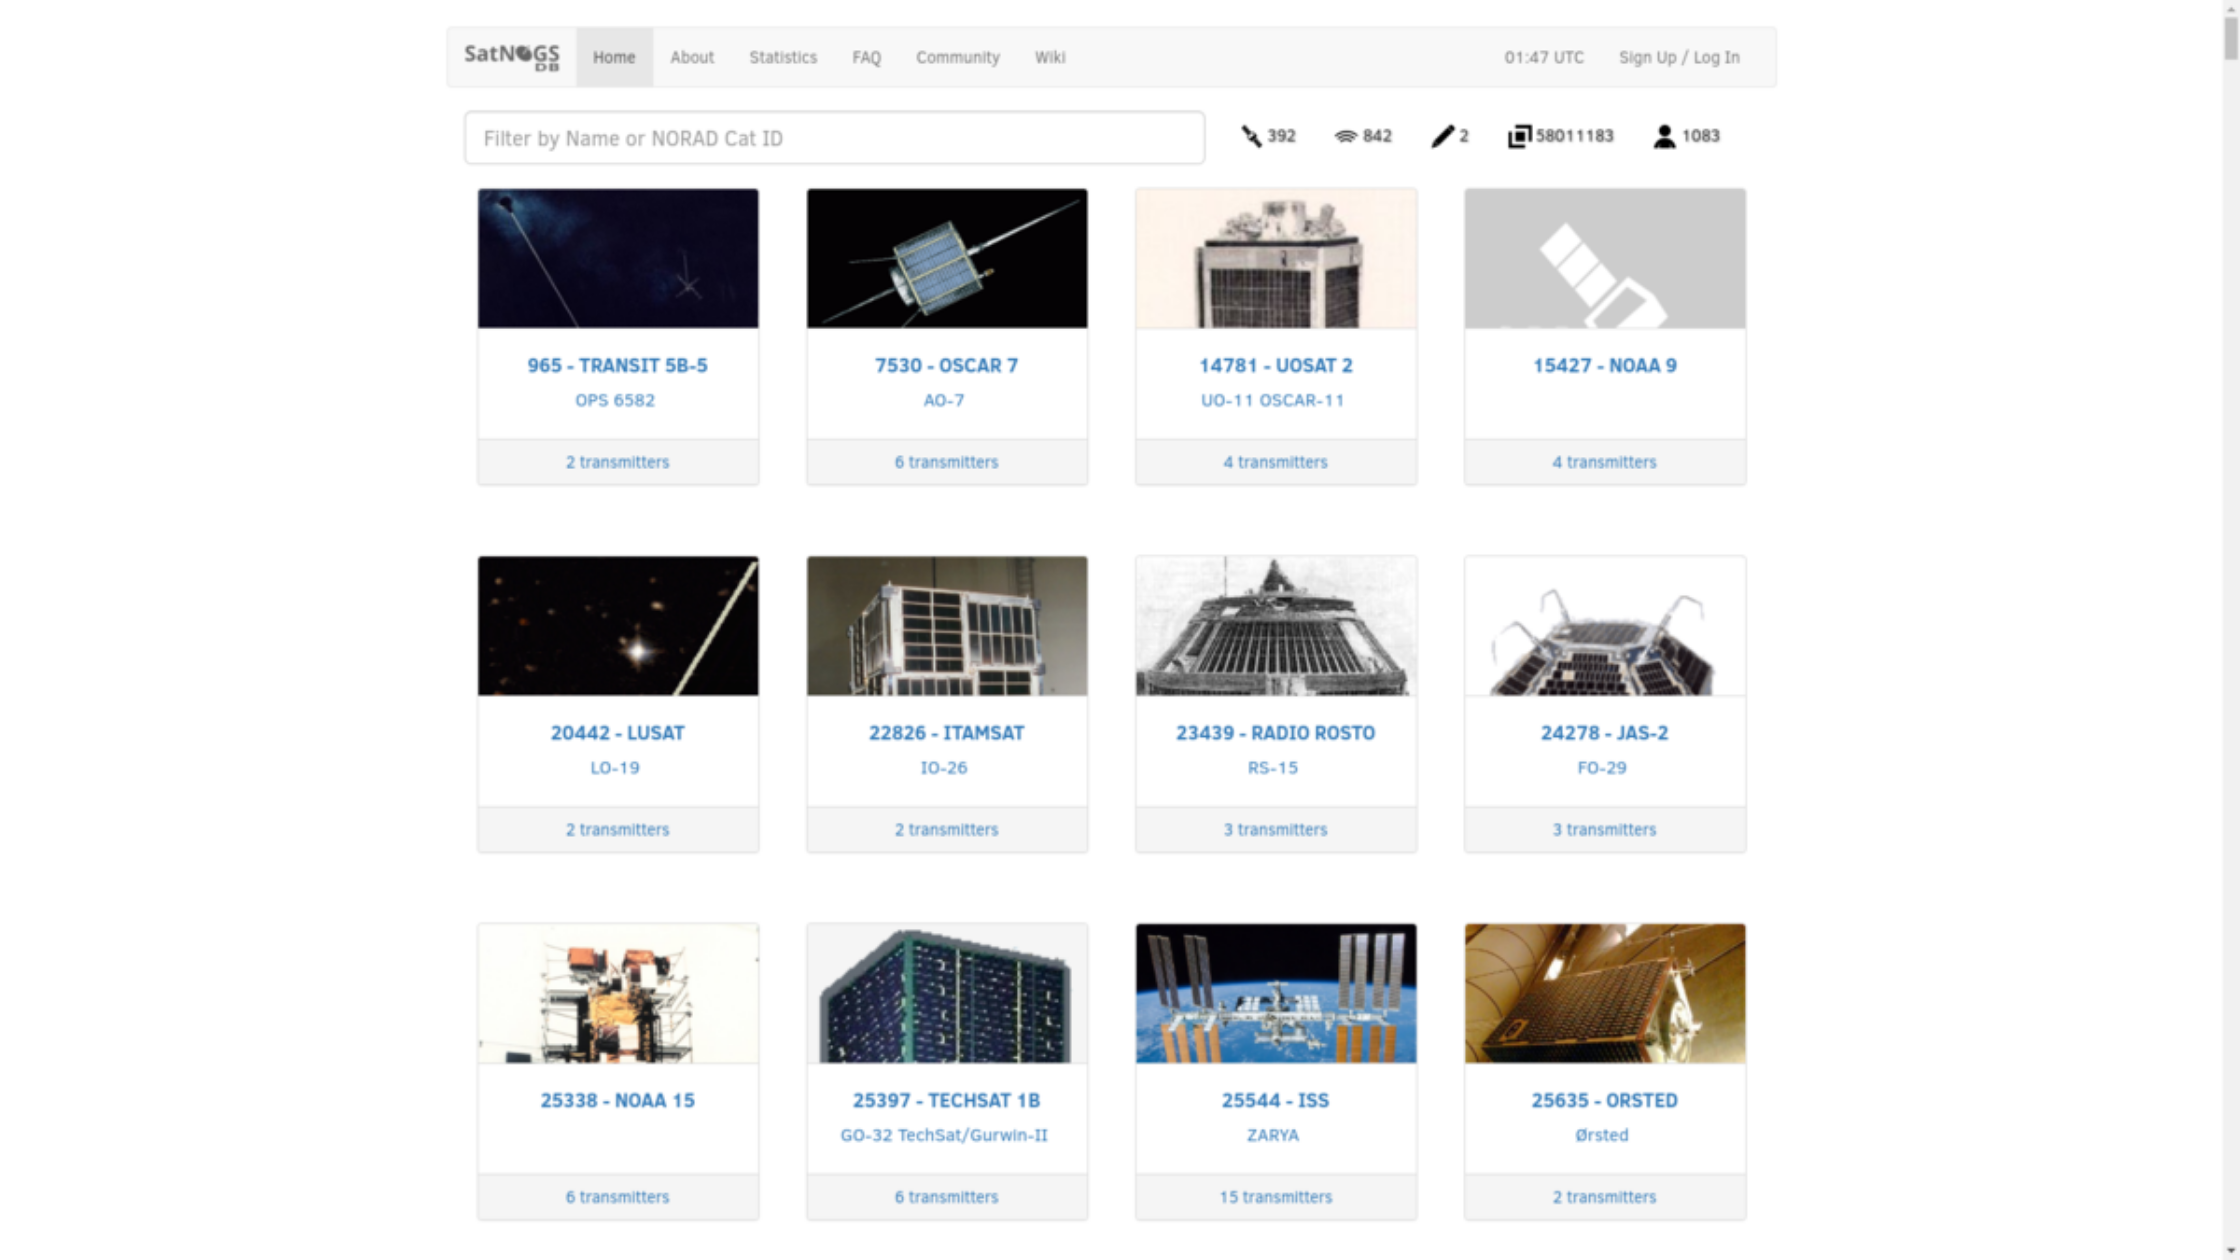
Task: Click the AO-7 alias link
Action: point(946,399)
